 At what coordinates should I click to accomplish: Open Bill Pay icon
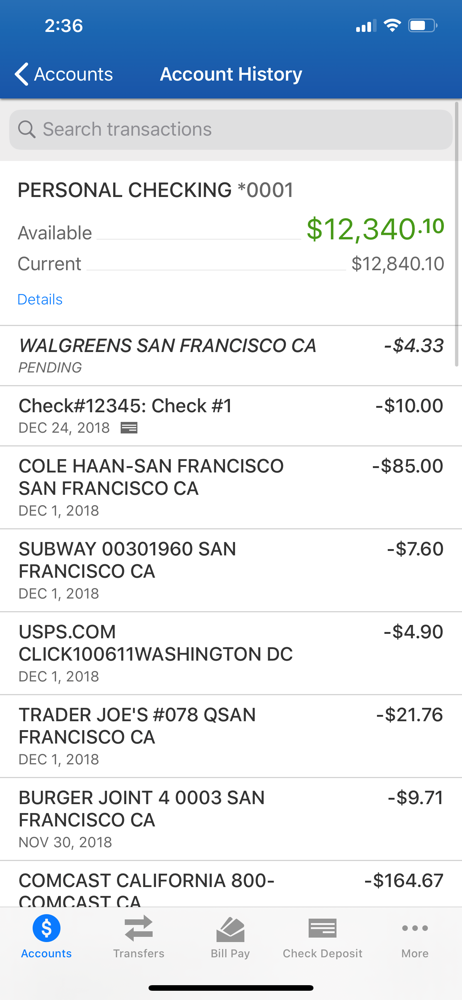click(x=230, y=929)
